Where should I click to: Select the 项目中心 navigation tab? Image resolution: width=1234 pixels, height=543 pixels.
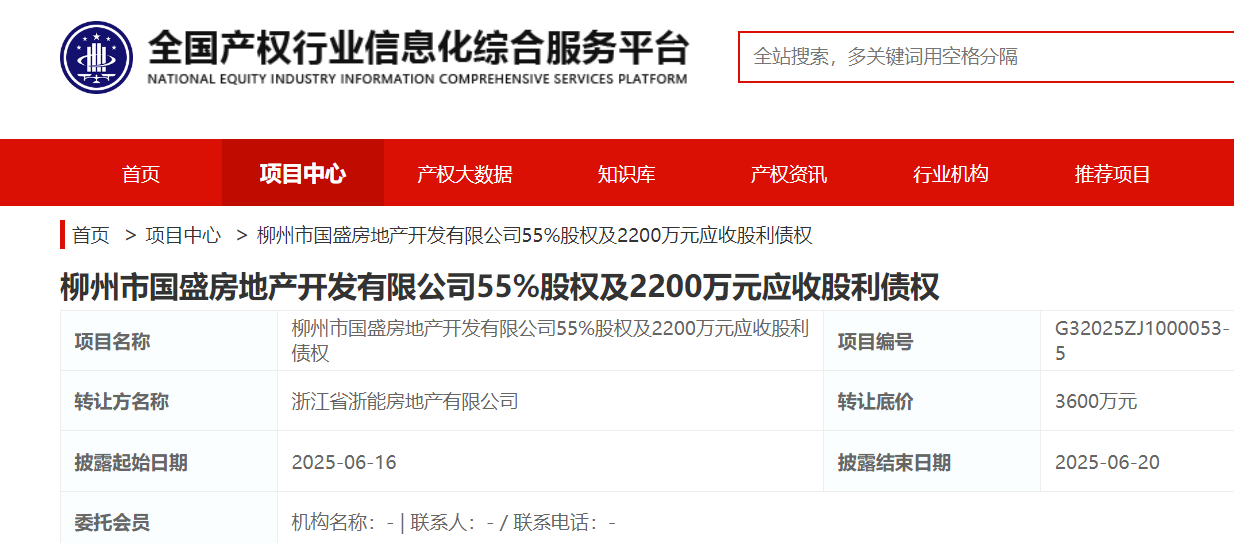point(303,174)
